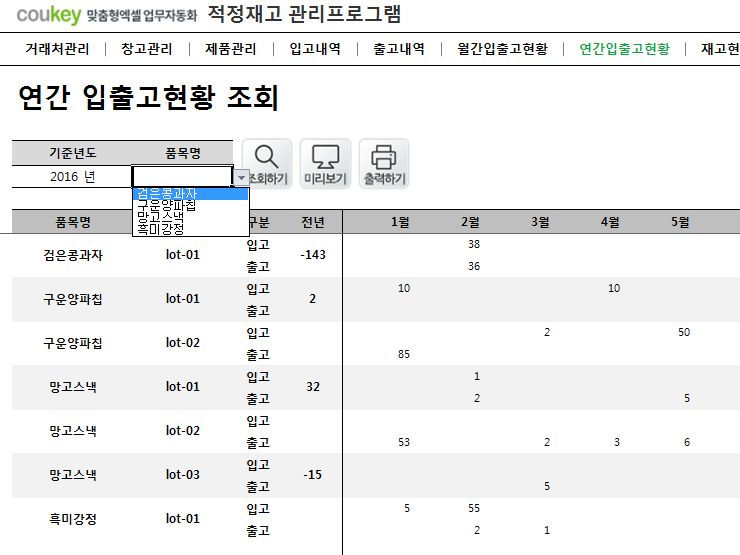The width and height of the screenshot is (740, 555).
Task: Select the 3월 column header
Action: click(540, 222)
